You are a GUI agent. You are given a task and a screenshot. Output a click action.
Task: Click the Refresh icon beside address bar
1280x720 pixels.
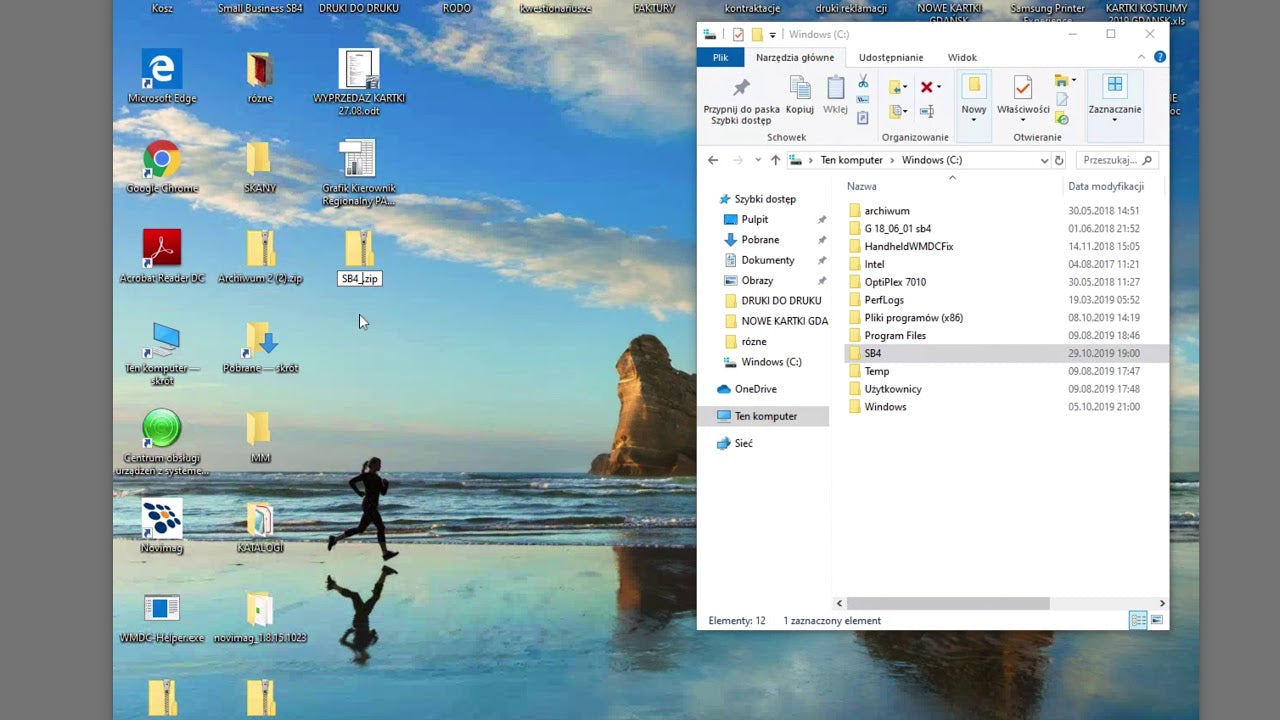point(1059,160)
